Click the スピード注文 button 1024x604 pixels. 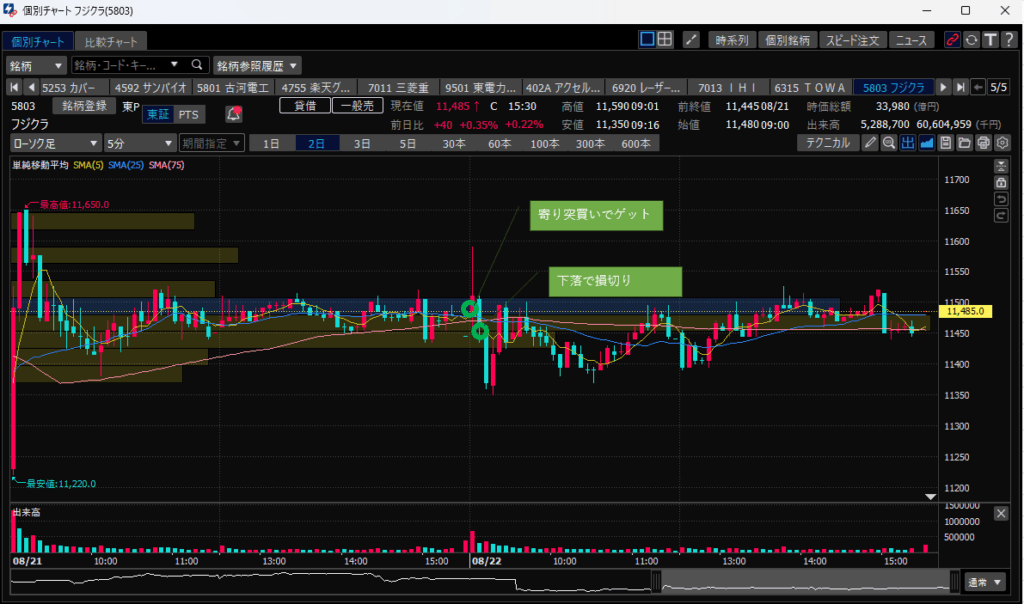(x=852, y=41)
